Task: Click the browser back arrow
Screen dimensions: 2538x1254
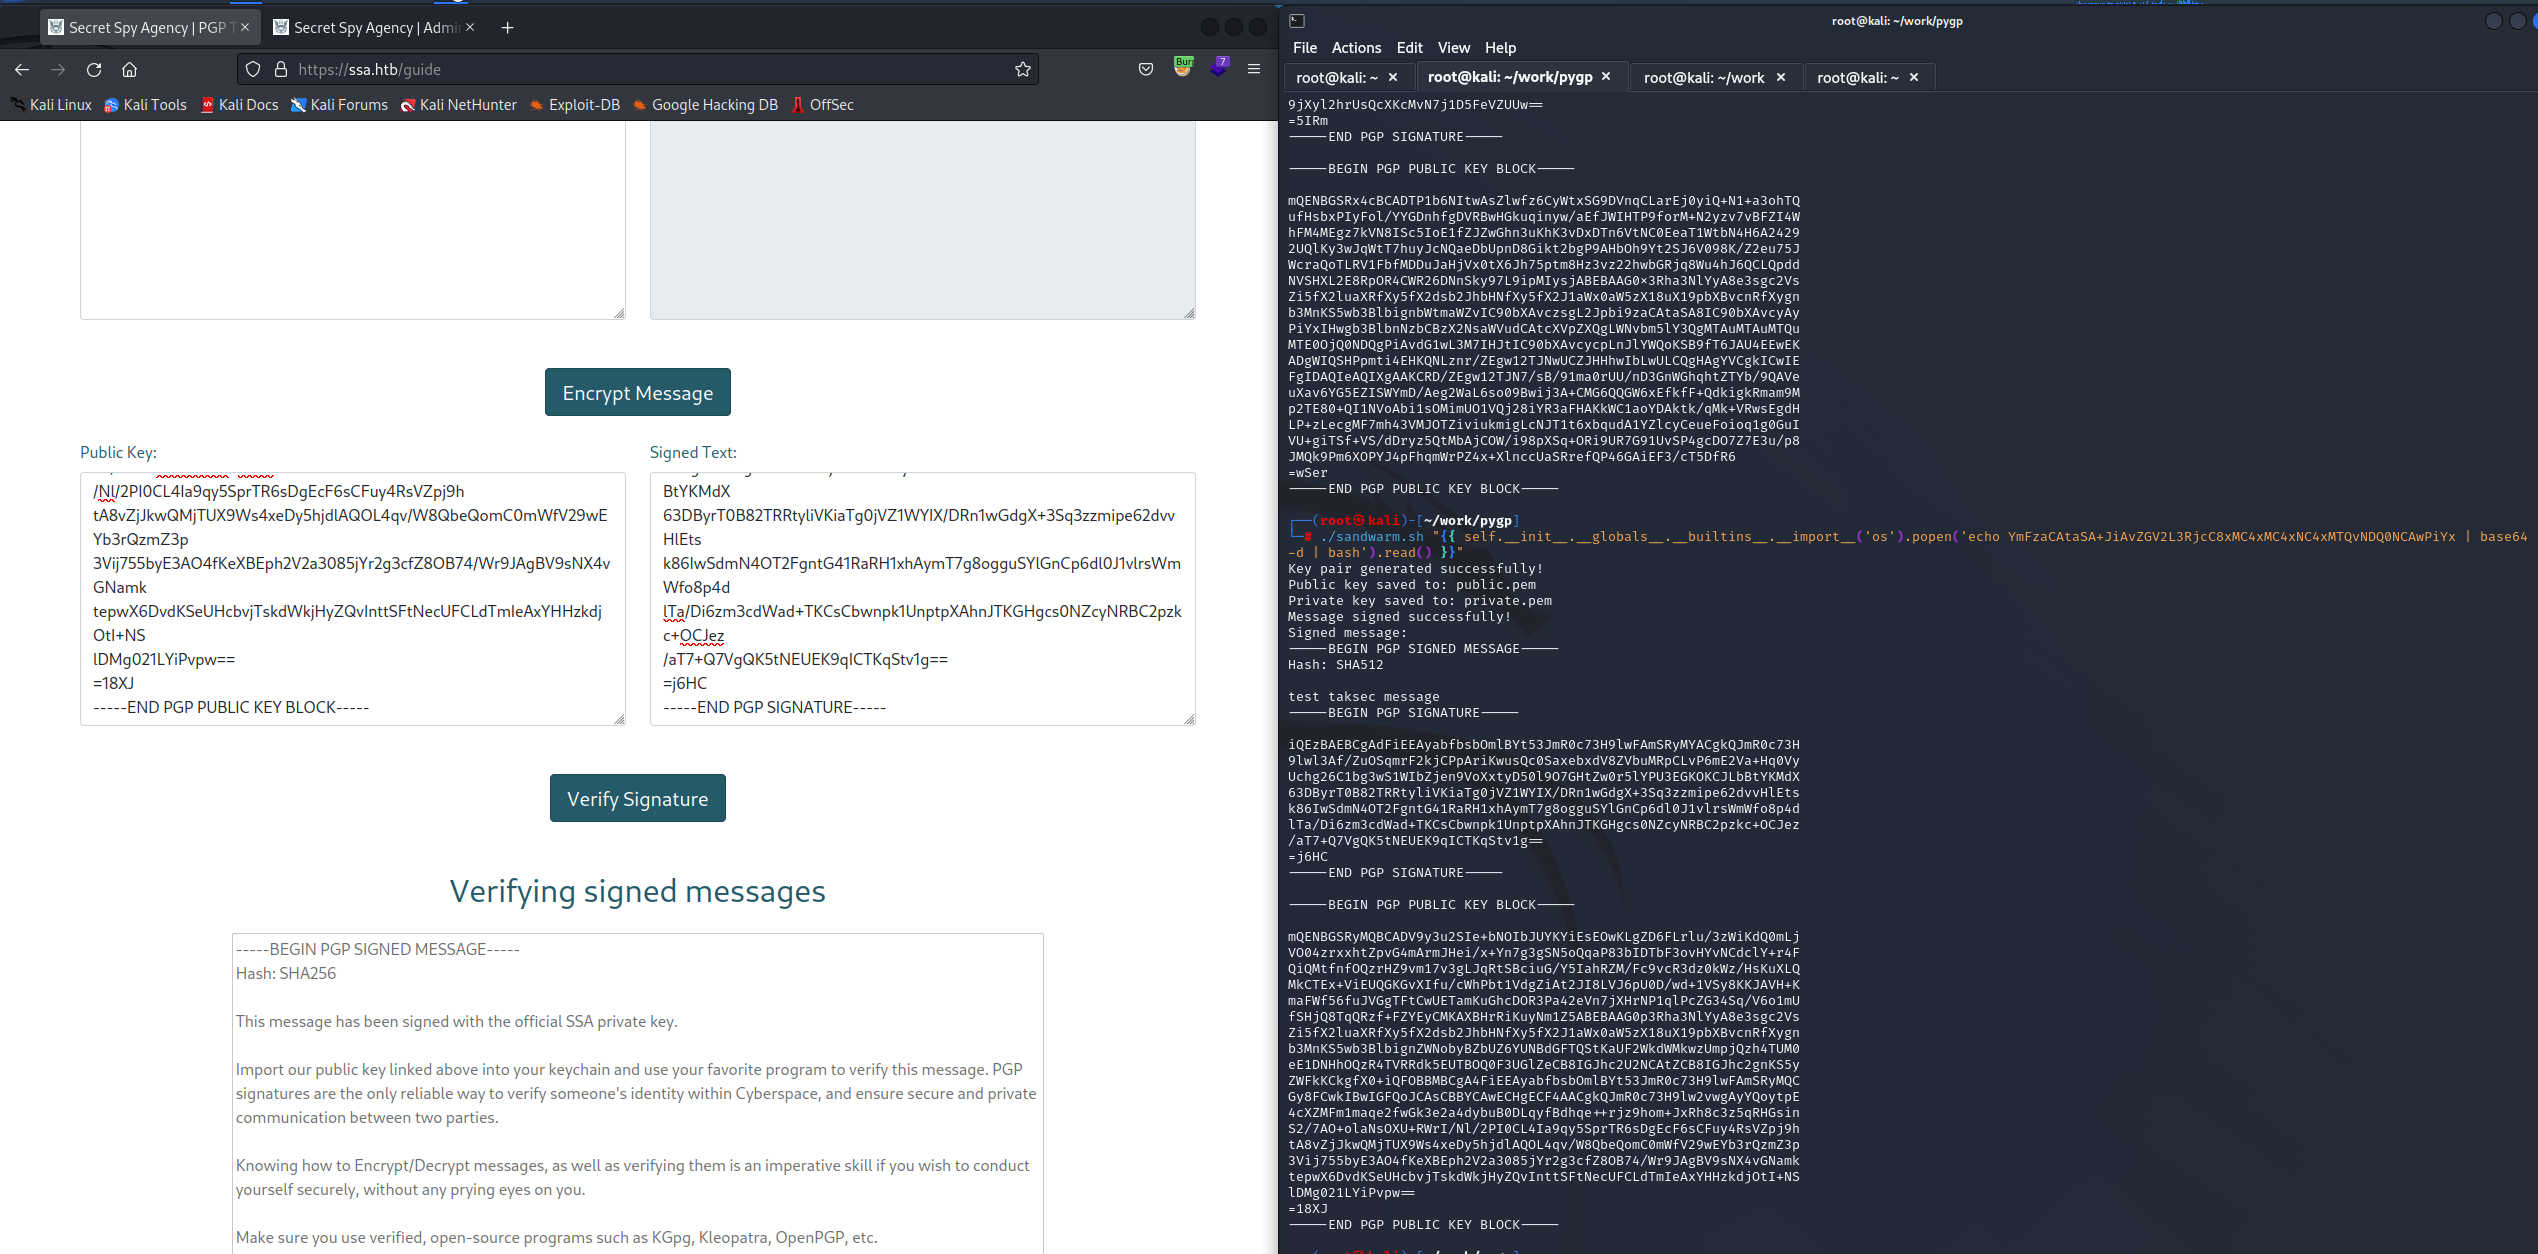Action: click(22, 69)
